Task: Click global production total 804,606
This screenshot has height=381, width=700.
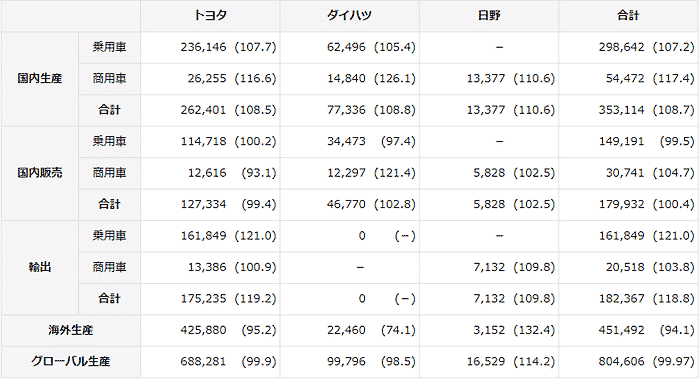Action: pos(621,361)
